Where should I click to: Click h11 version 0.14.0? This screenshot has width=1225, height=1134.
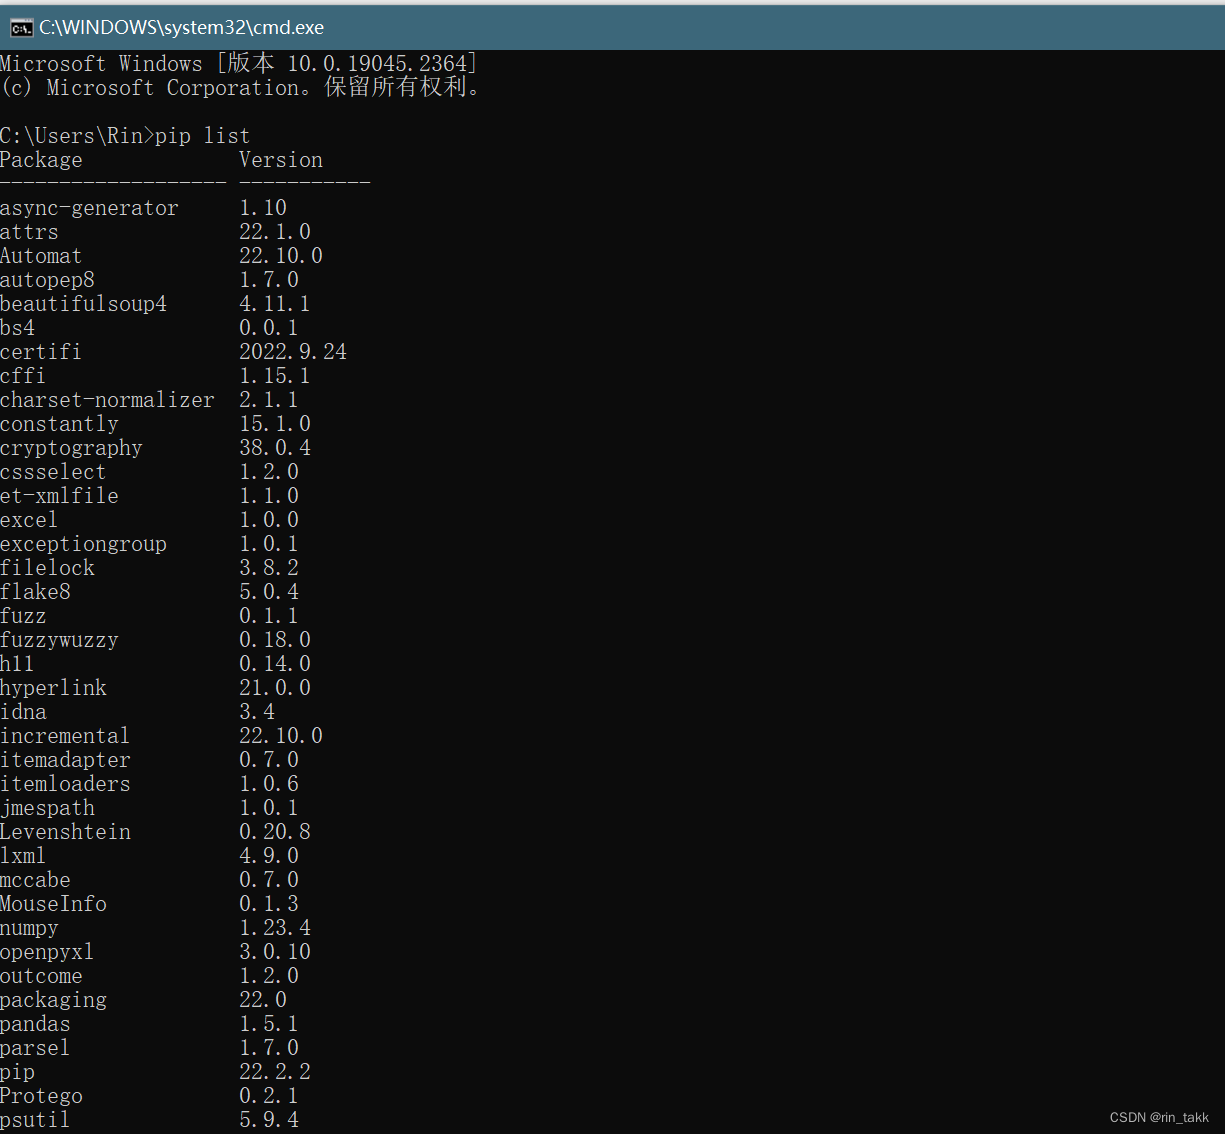275,664
